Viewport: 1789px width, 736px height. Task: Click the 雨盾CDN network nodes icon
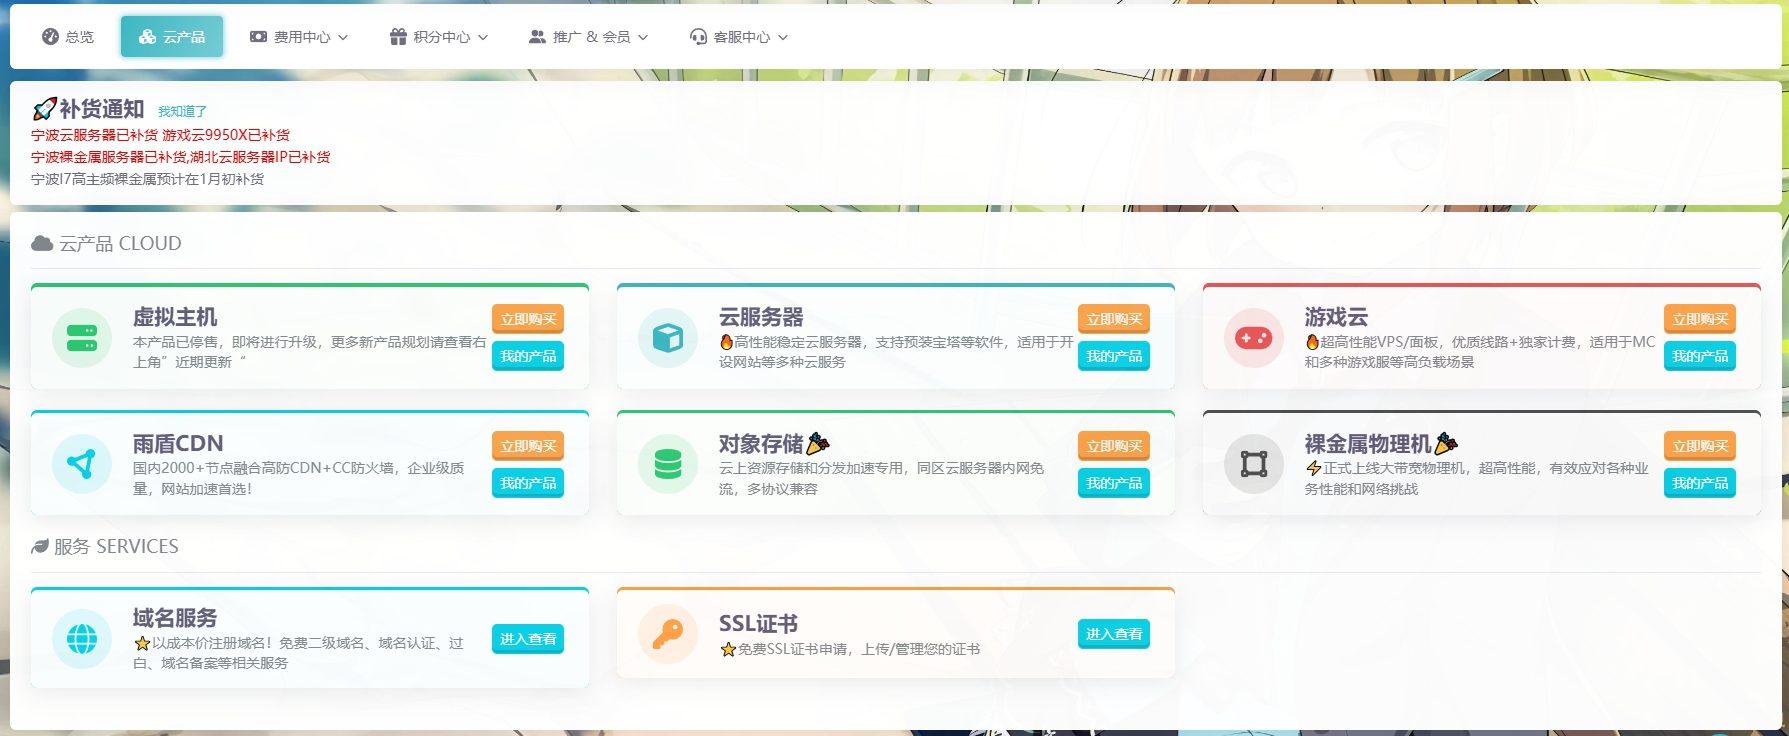(x=82, y=464)
